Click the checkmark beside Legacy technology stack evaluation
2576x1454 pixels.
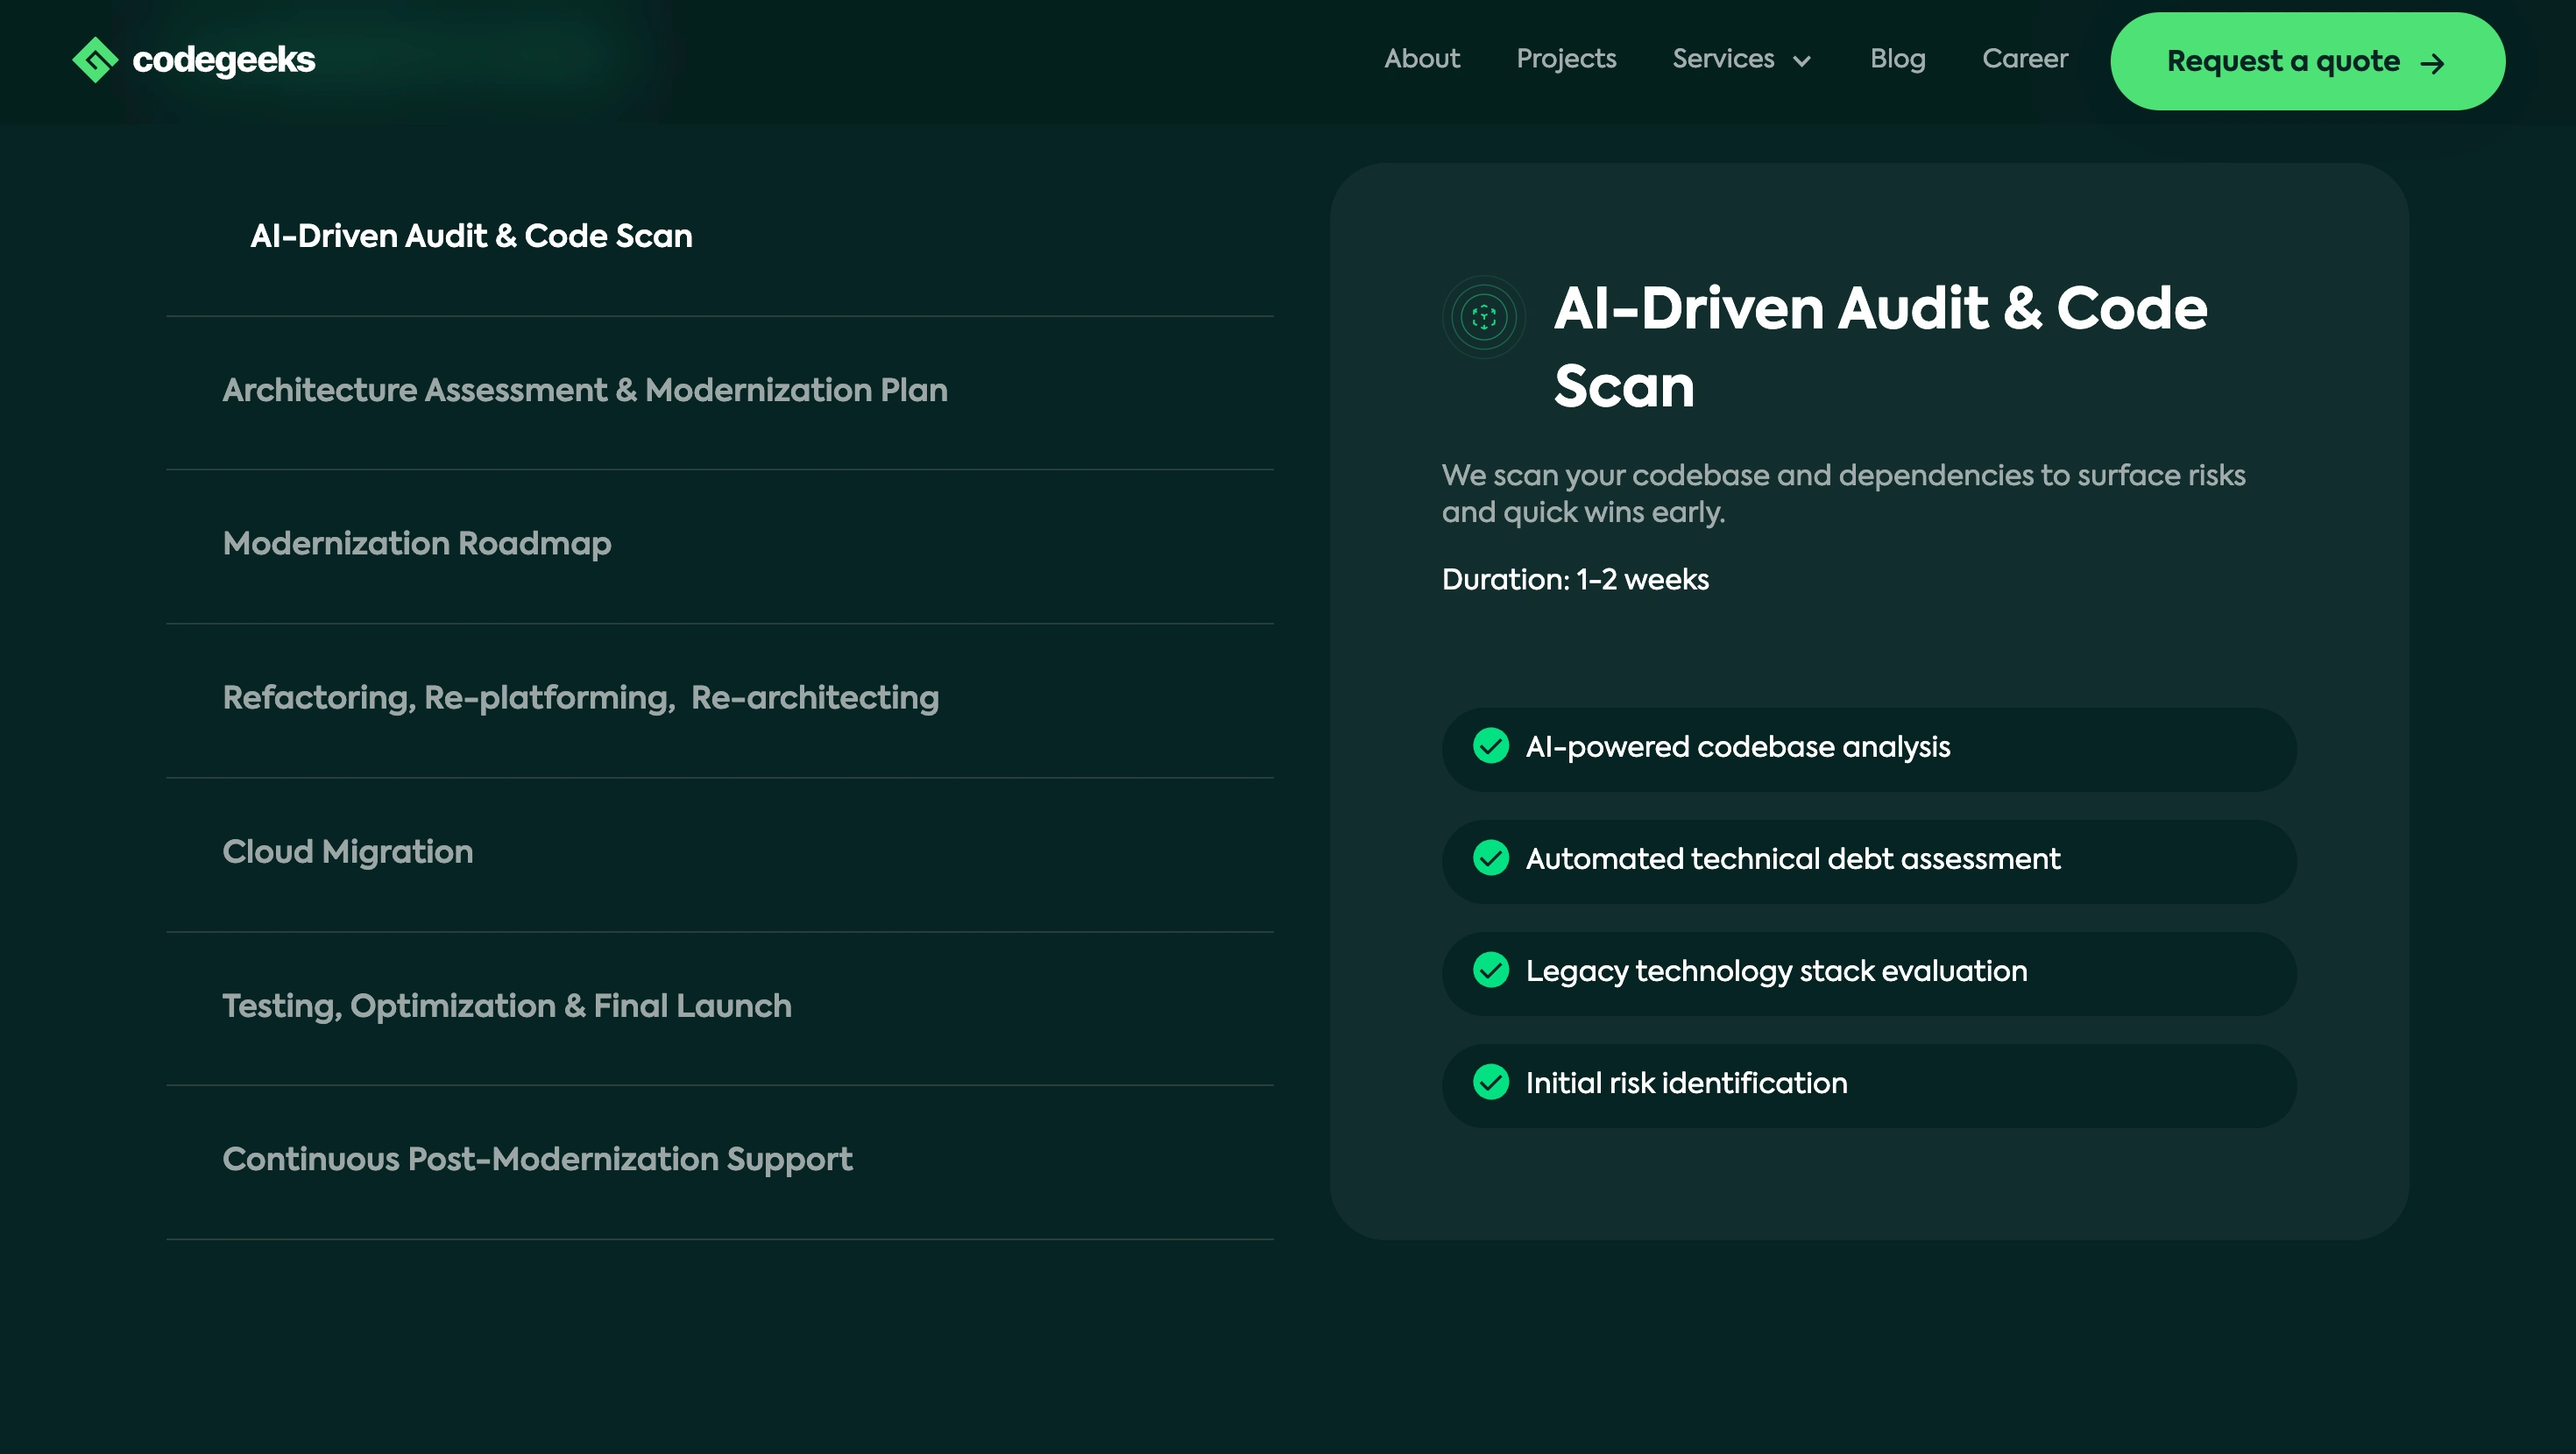(1490, 970)
